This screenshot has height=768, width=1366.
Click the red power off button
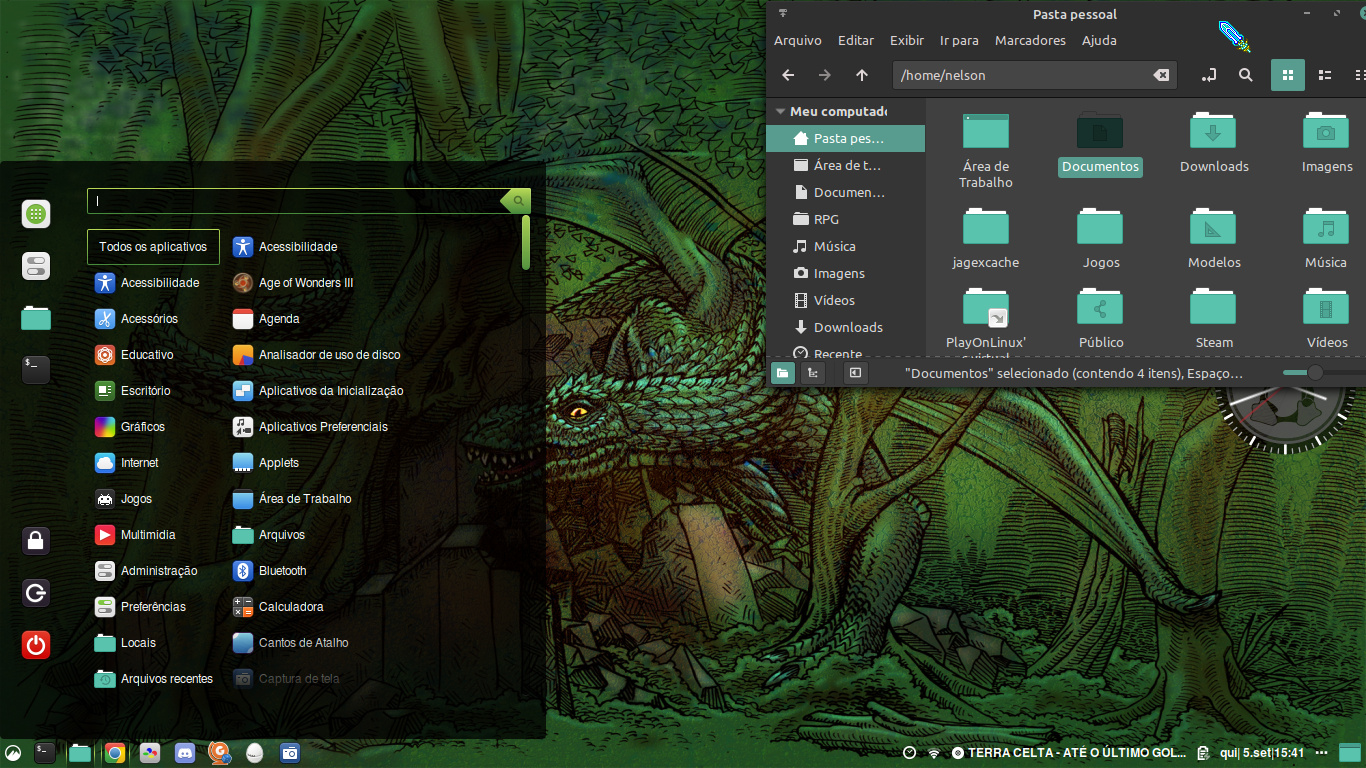pyautogui.click(x=36, y=645)
